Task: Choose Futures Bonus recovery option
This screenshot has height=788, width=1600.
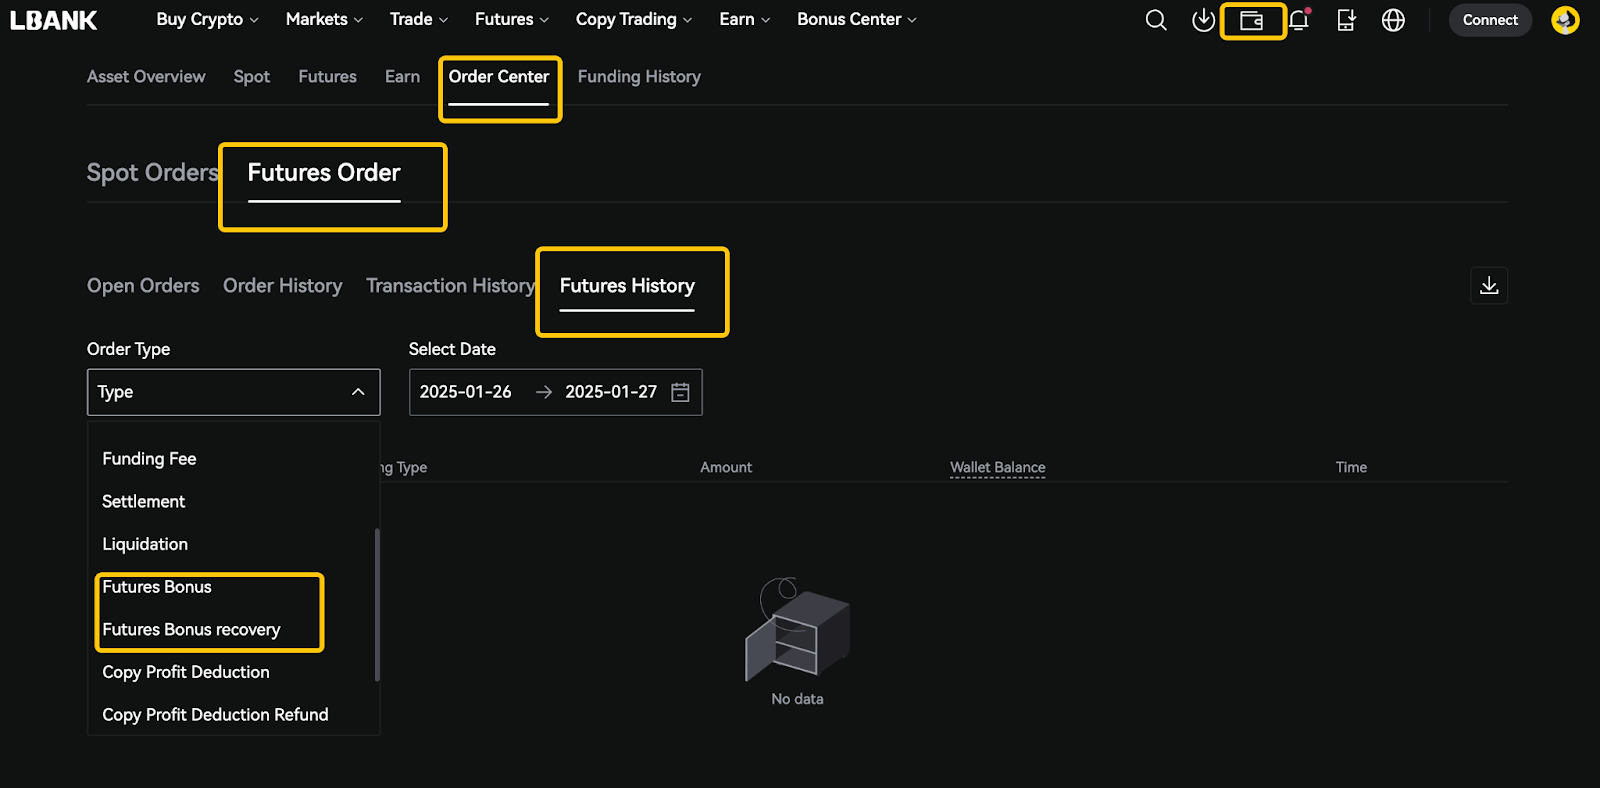Action: tap(191, 630)
